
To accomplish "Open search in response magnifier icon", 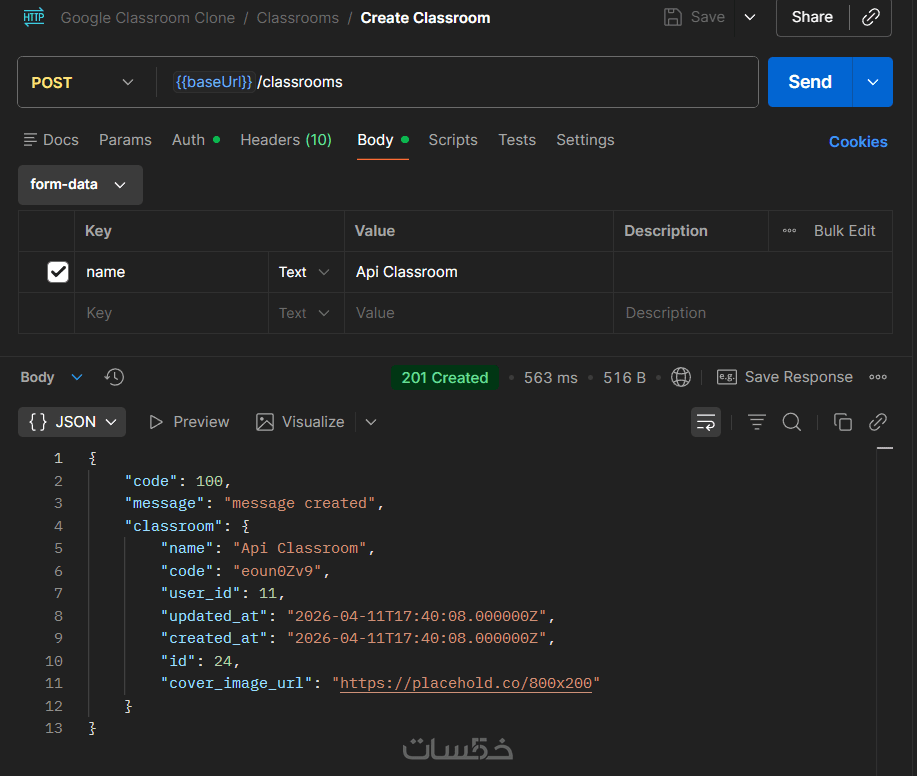I will point(792,422).
